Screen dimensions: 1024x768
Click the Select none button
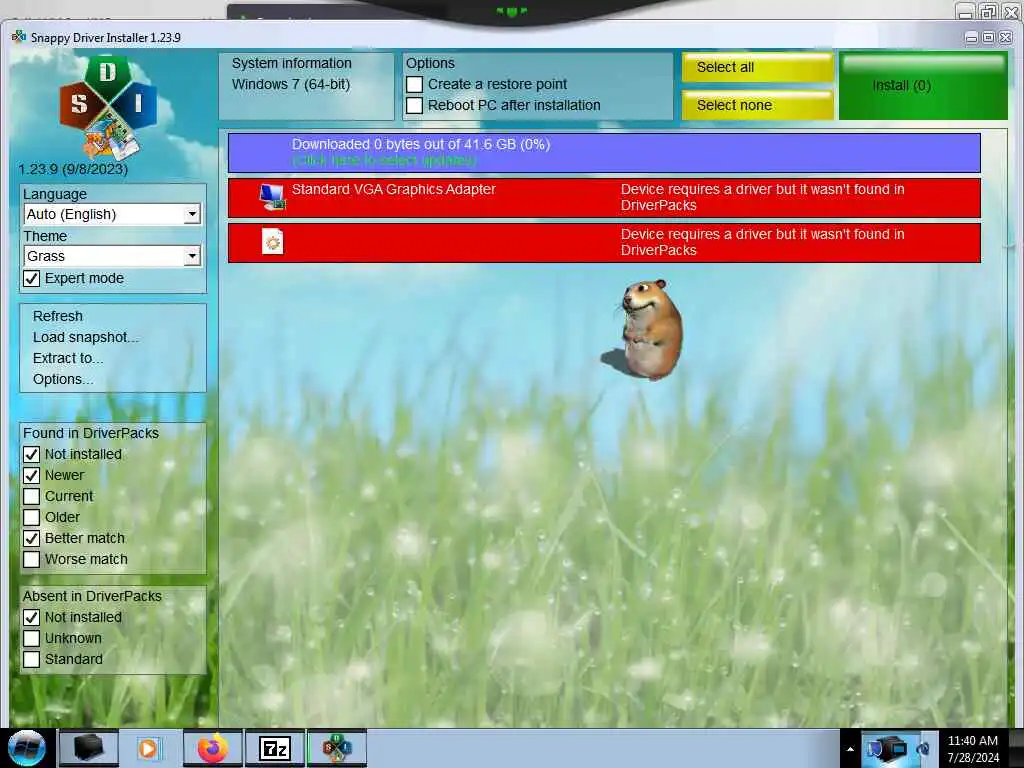(758, 105)
